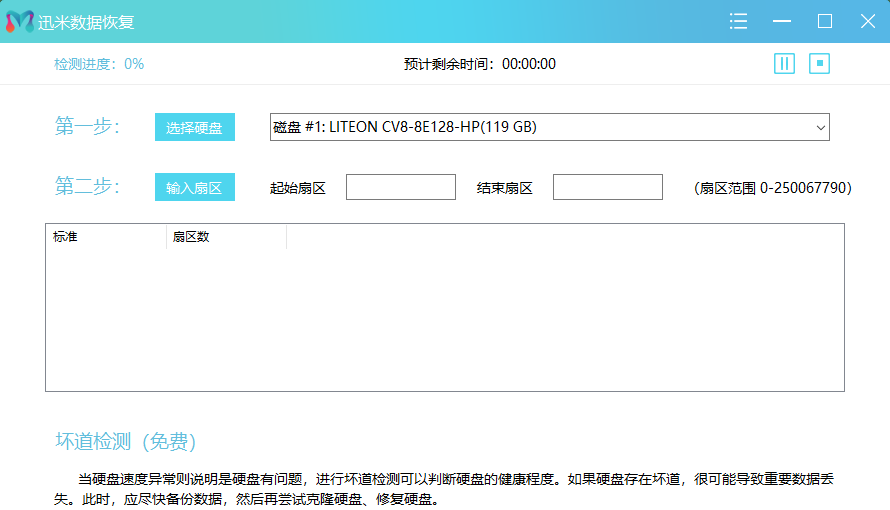Maximize the application window
The image size is (890, 510).
pyautogui.click(x=825, y=21)
